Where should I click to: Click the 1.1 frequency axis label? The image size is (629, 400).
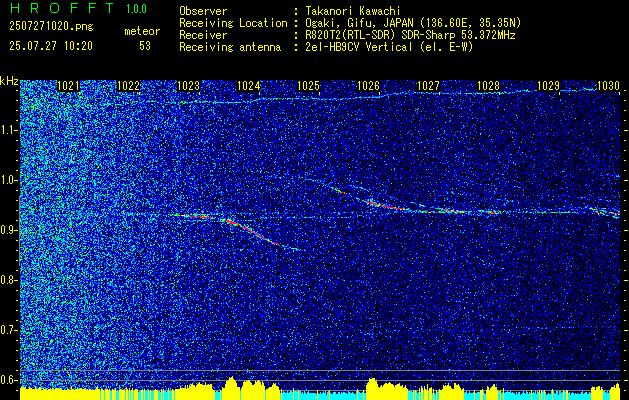pos(8,130)
